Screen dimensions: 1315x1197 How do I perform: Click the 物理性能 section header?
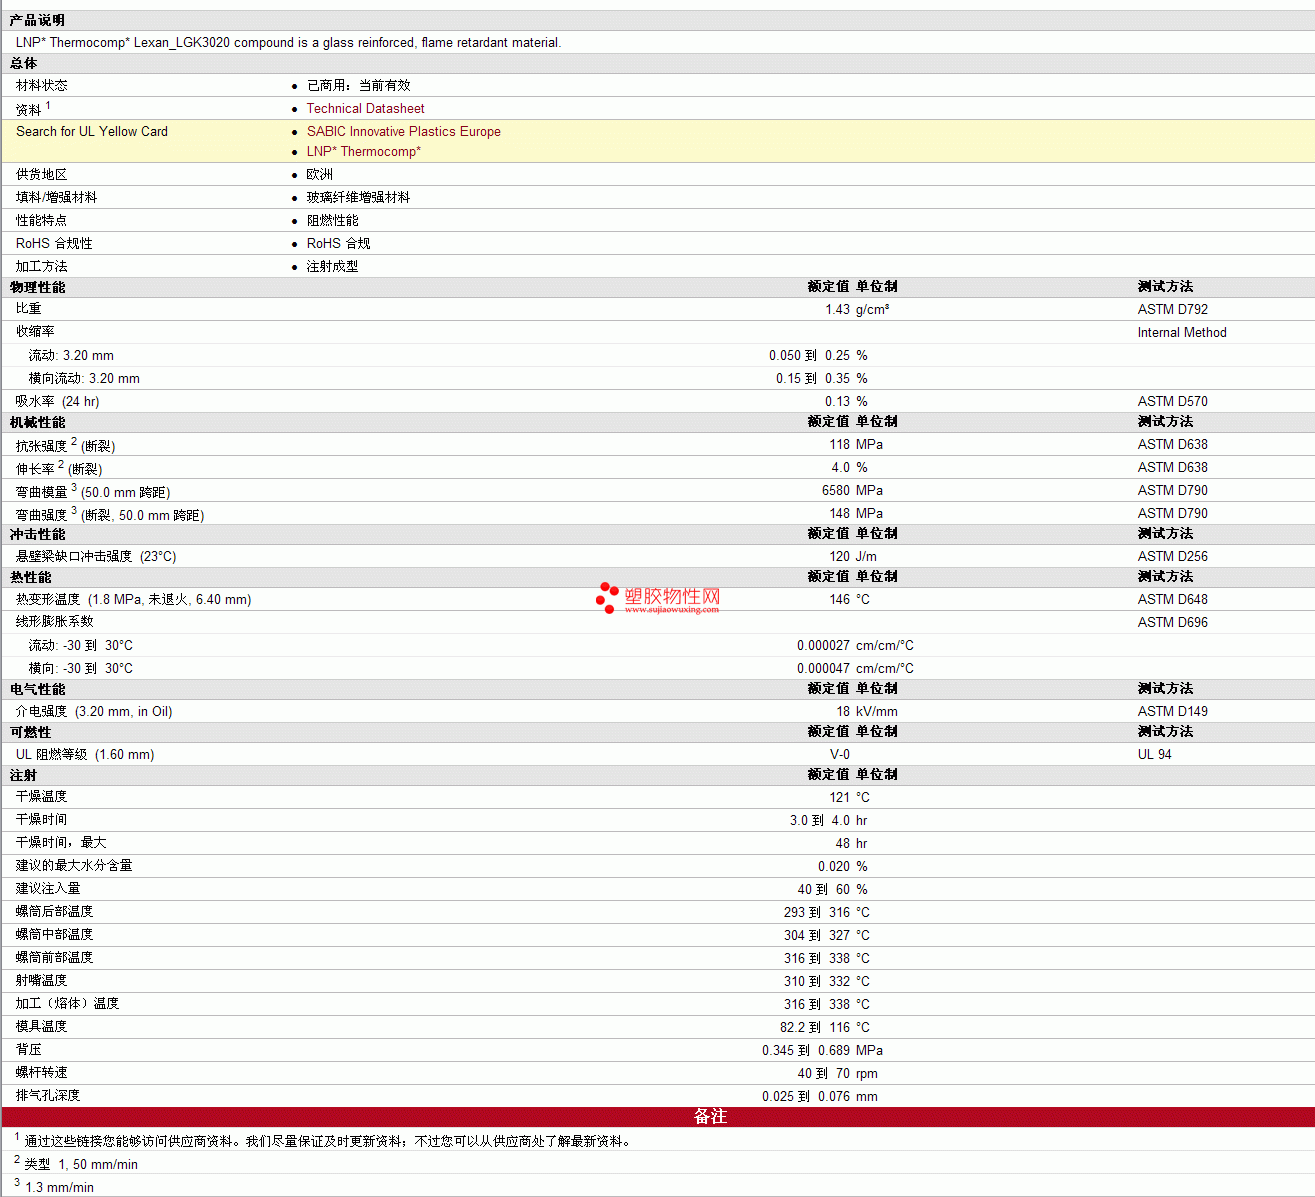[37, 287]
